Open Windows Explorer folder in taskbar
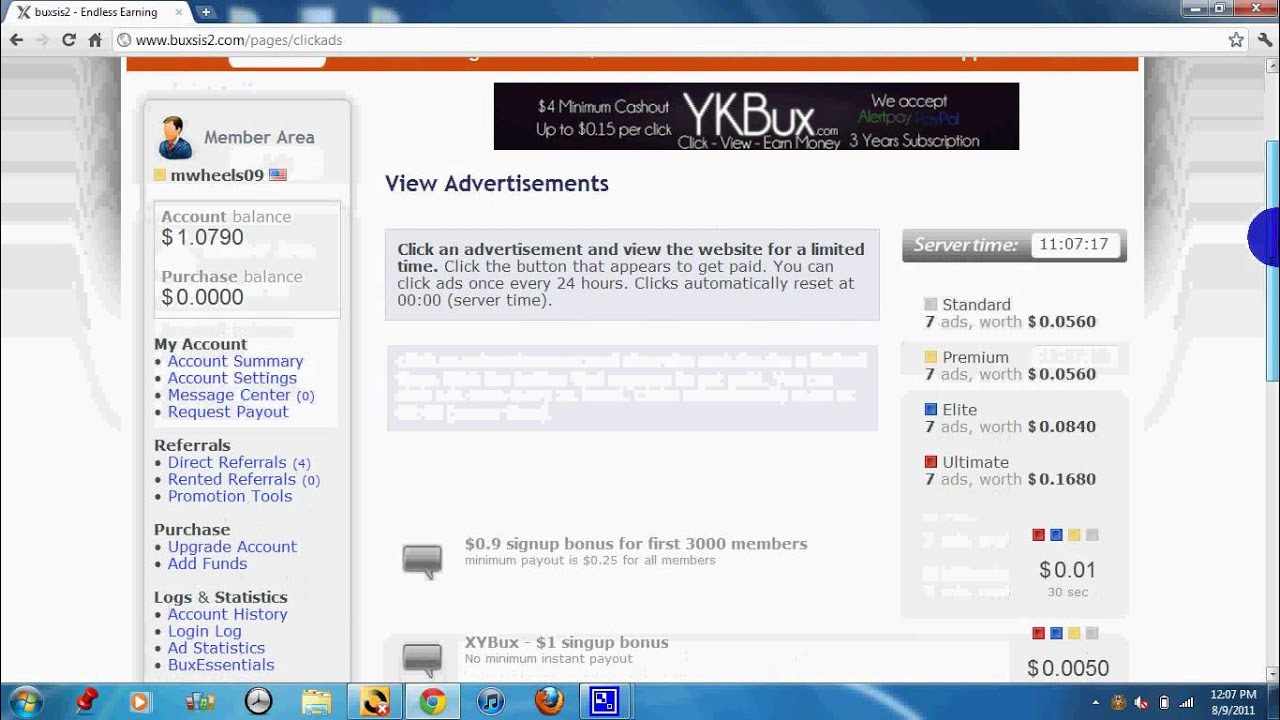 pos(316,701)
